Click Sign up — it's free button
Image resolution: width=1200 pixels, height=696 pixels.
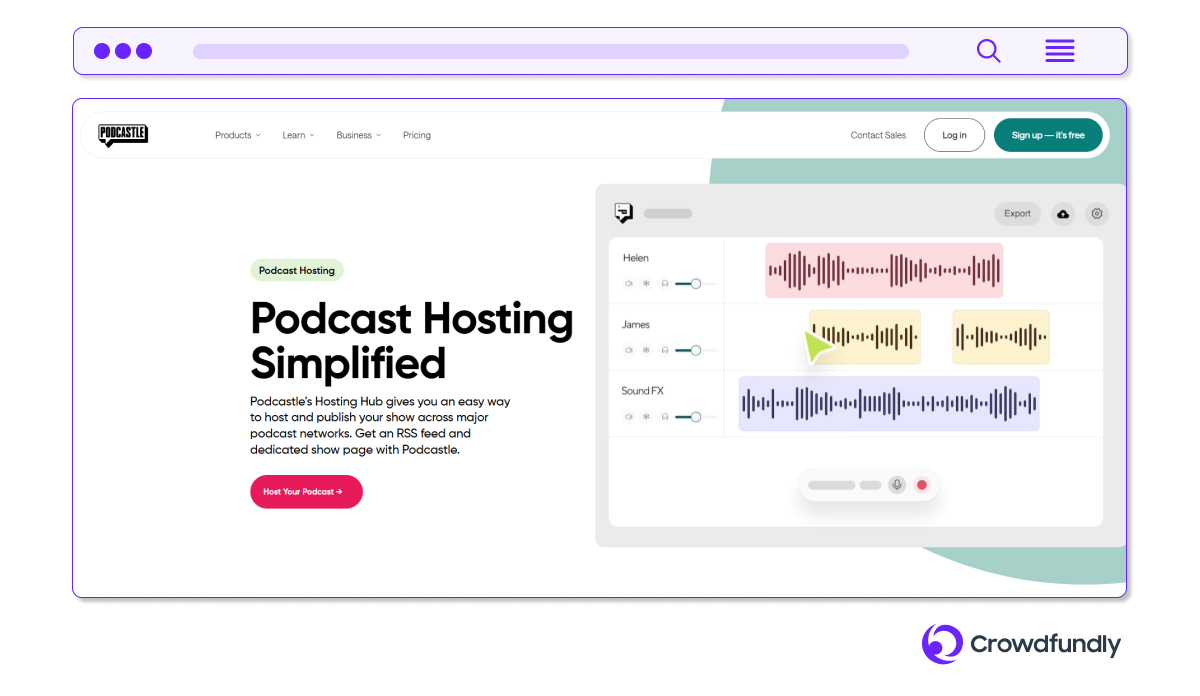(1048, 135)
